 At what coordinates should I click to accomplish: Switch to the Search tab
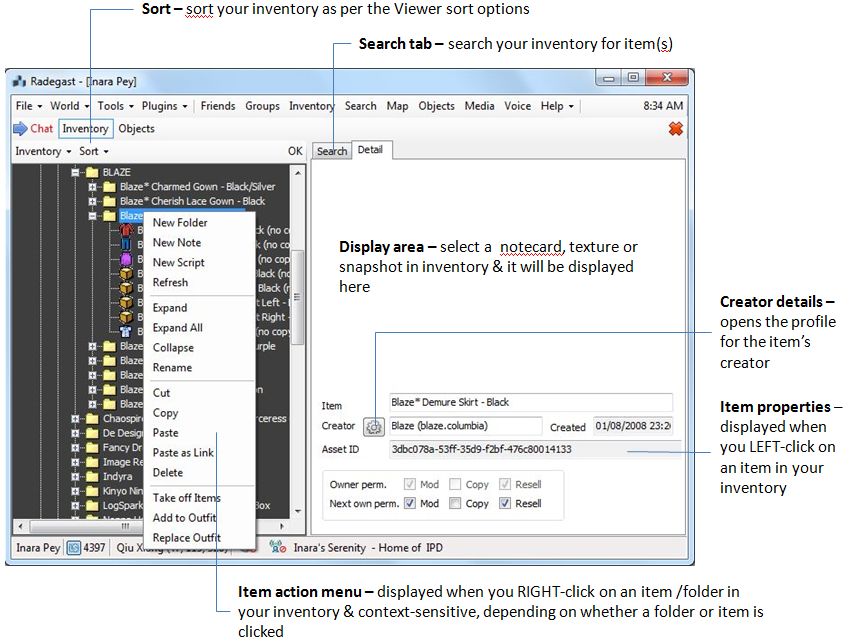click(x=332, y=152)
